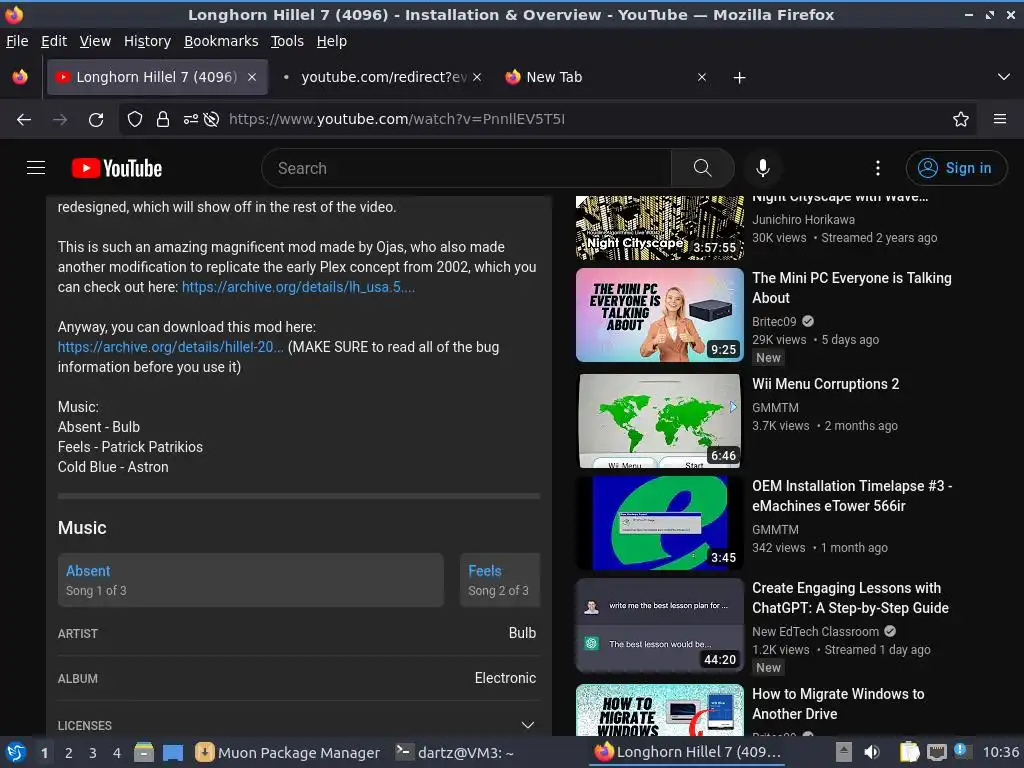Viewport: 1024px width, 768px height.
Task: Visit Junichiro Horikawa channel name
Action: point(803,219)
